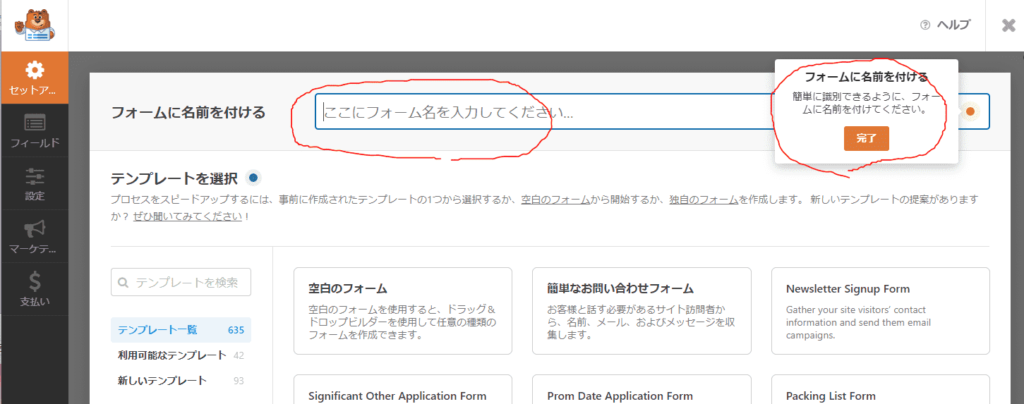Click the blue dot beside テンプレートを選択
The image size is (1024, 404).
pos(253,177)
